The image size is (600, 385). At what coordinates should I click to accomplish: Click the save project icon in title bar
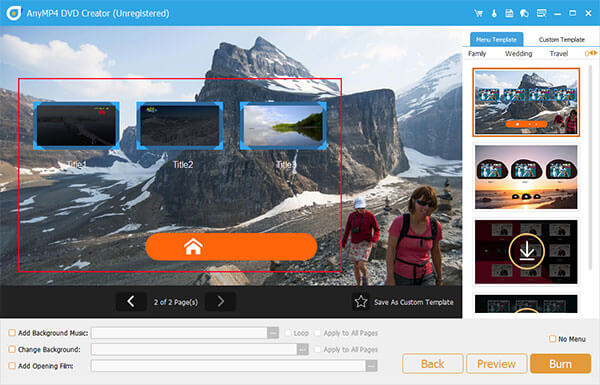coord(509,13)
